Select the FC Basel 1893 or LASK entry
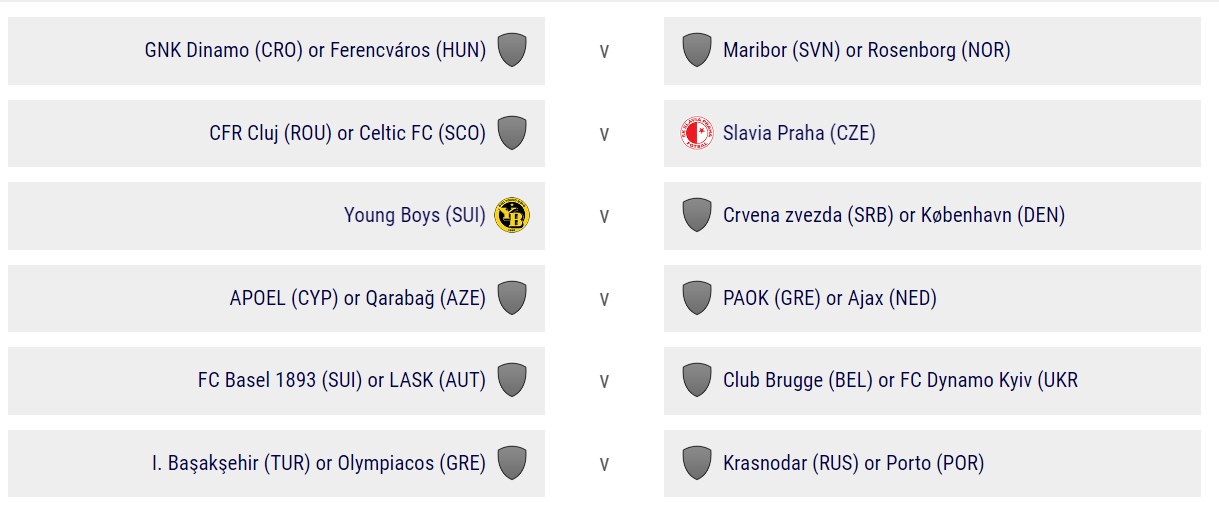 342,381
